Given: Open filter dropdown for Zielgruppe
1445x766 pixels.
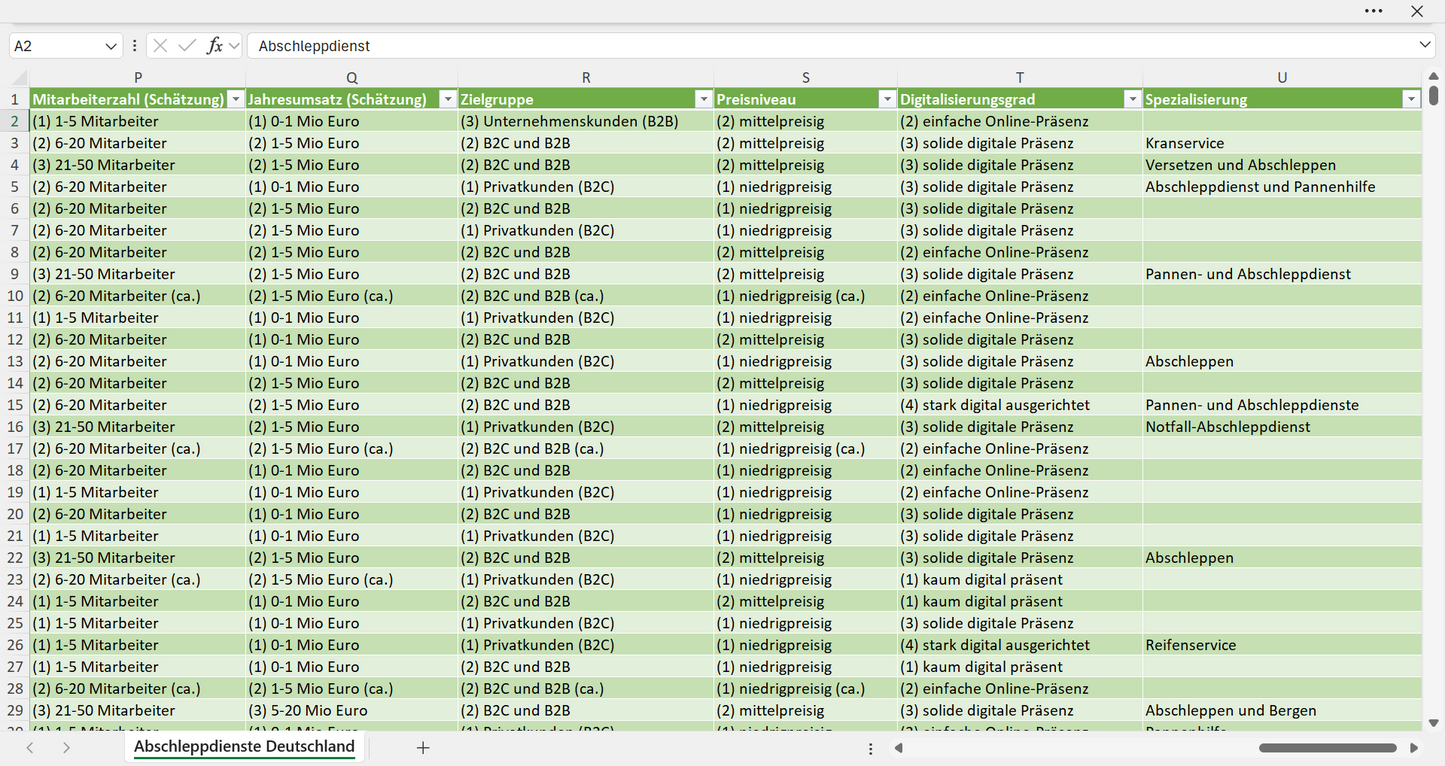Looking at the screenshot, I should point(703,99).
